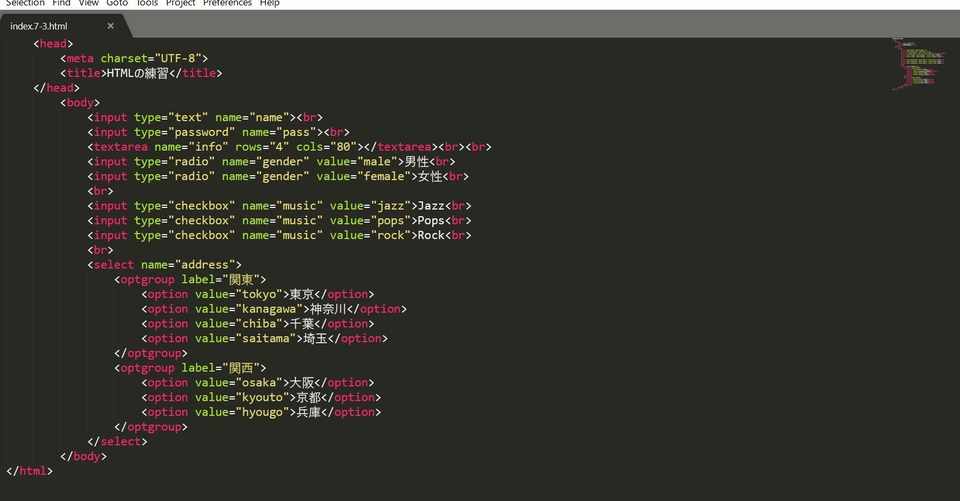Click the code minimap preview
Viewport: 960px width, 501px height.
[918, 64]
